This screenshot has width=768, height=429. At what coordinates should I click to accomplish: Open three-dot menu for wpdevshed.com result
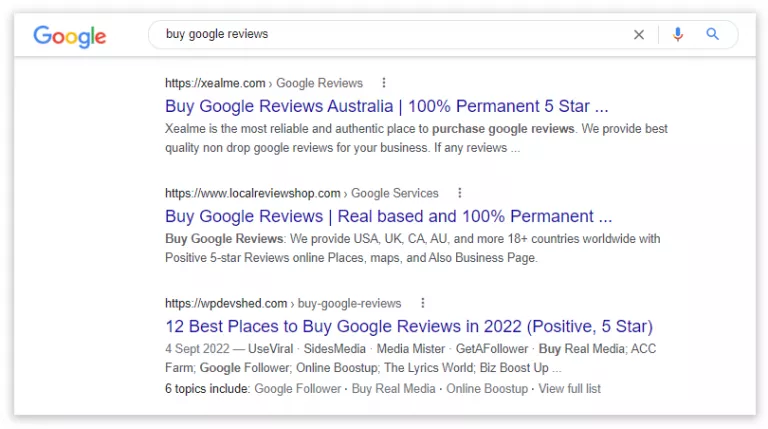click(423, 303)
